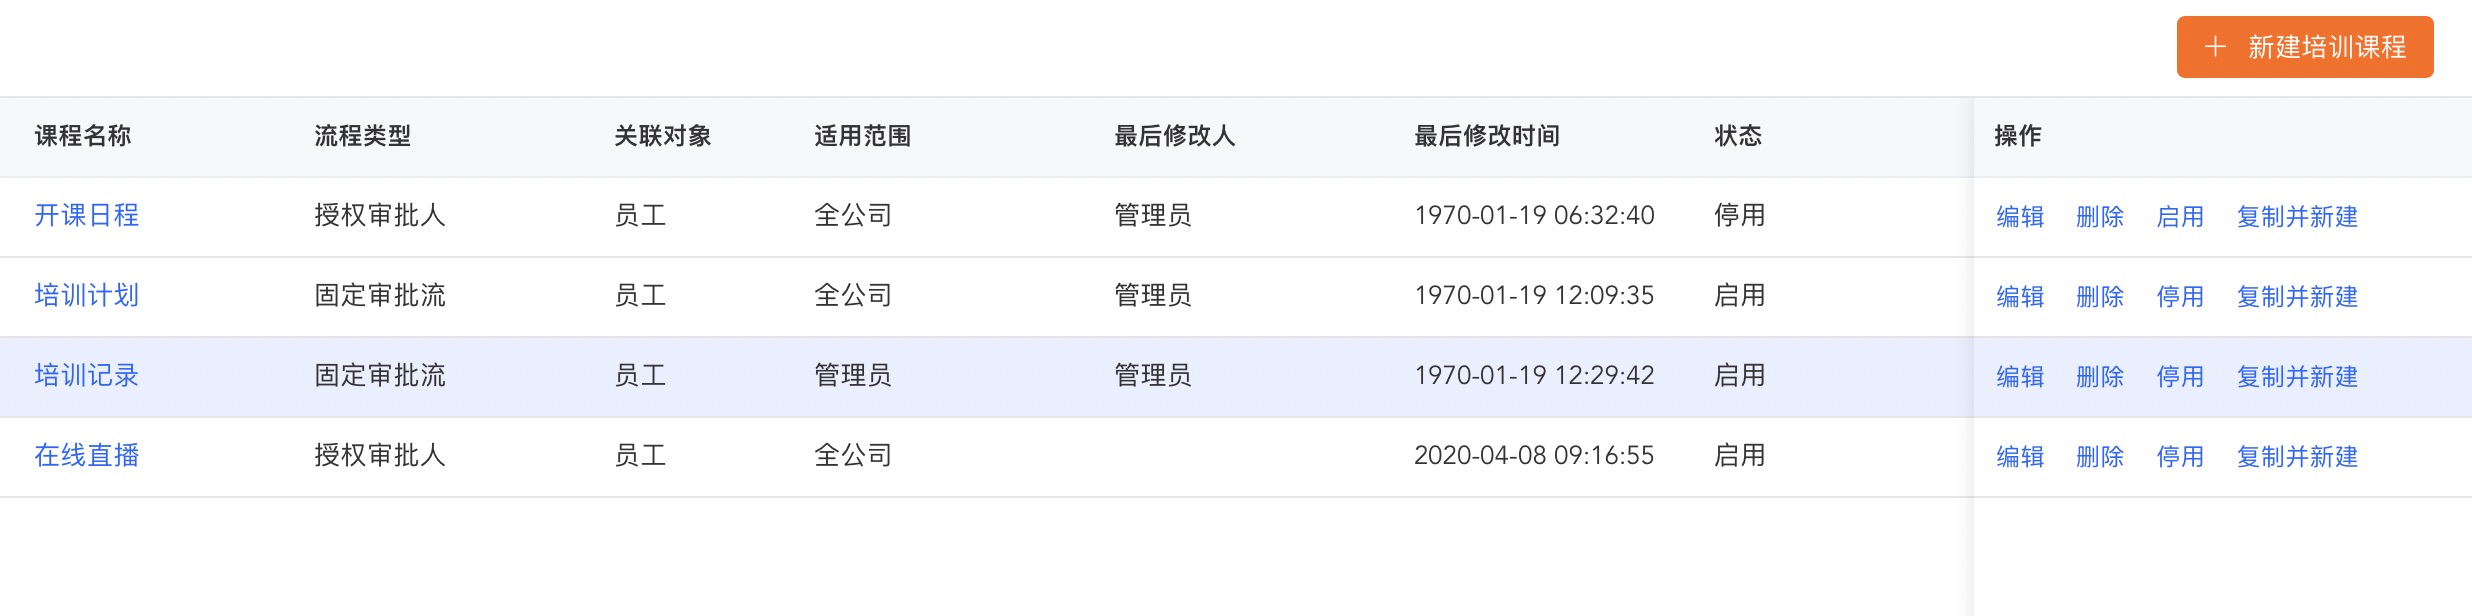Disable the 培训计划 course via 停用

point(2180,297)
